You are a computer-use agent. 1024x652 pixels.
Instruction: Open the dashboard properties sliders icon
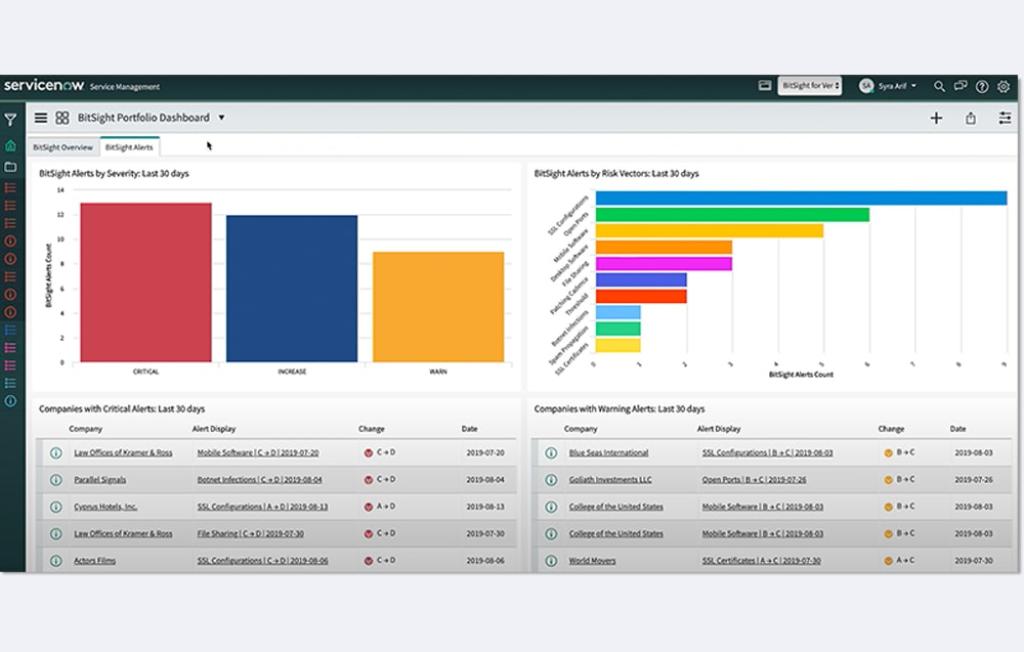[x=1005, y=118]
